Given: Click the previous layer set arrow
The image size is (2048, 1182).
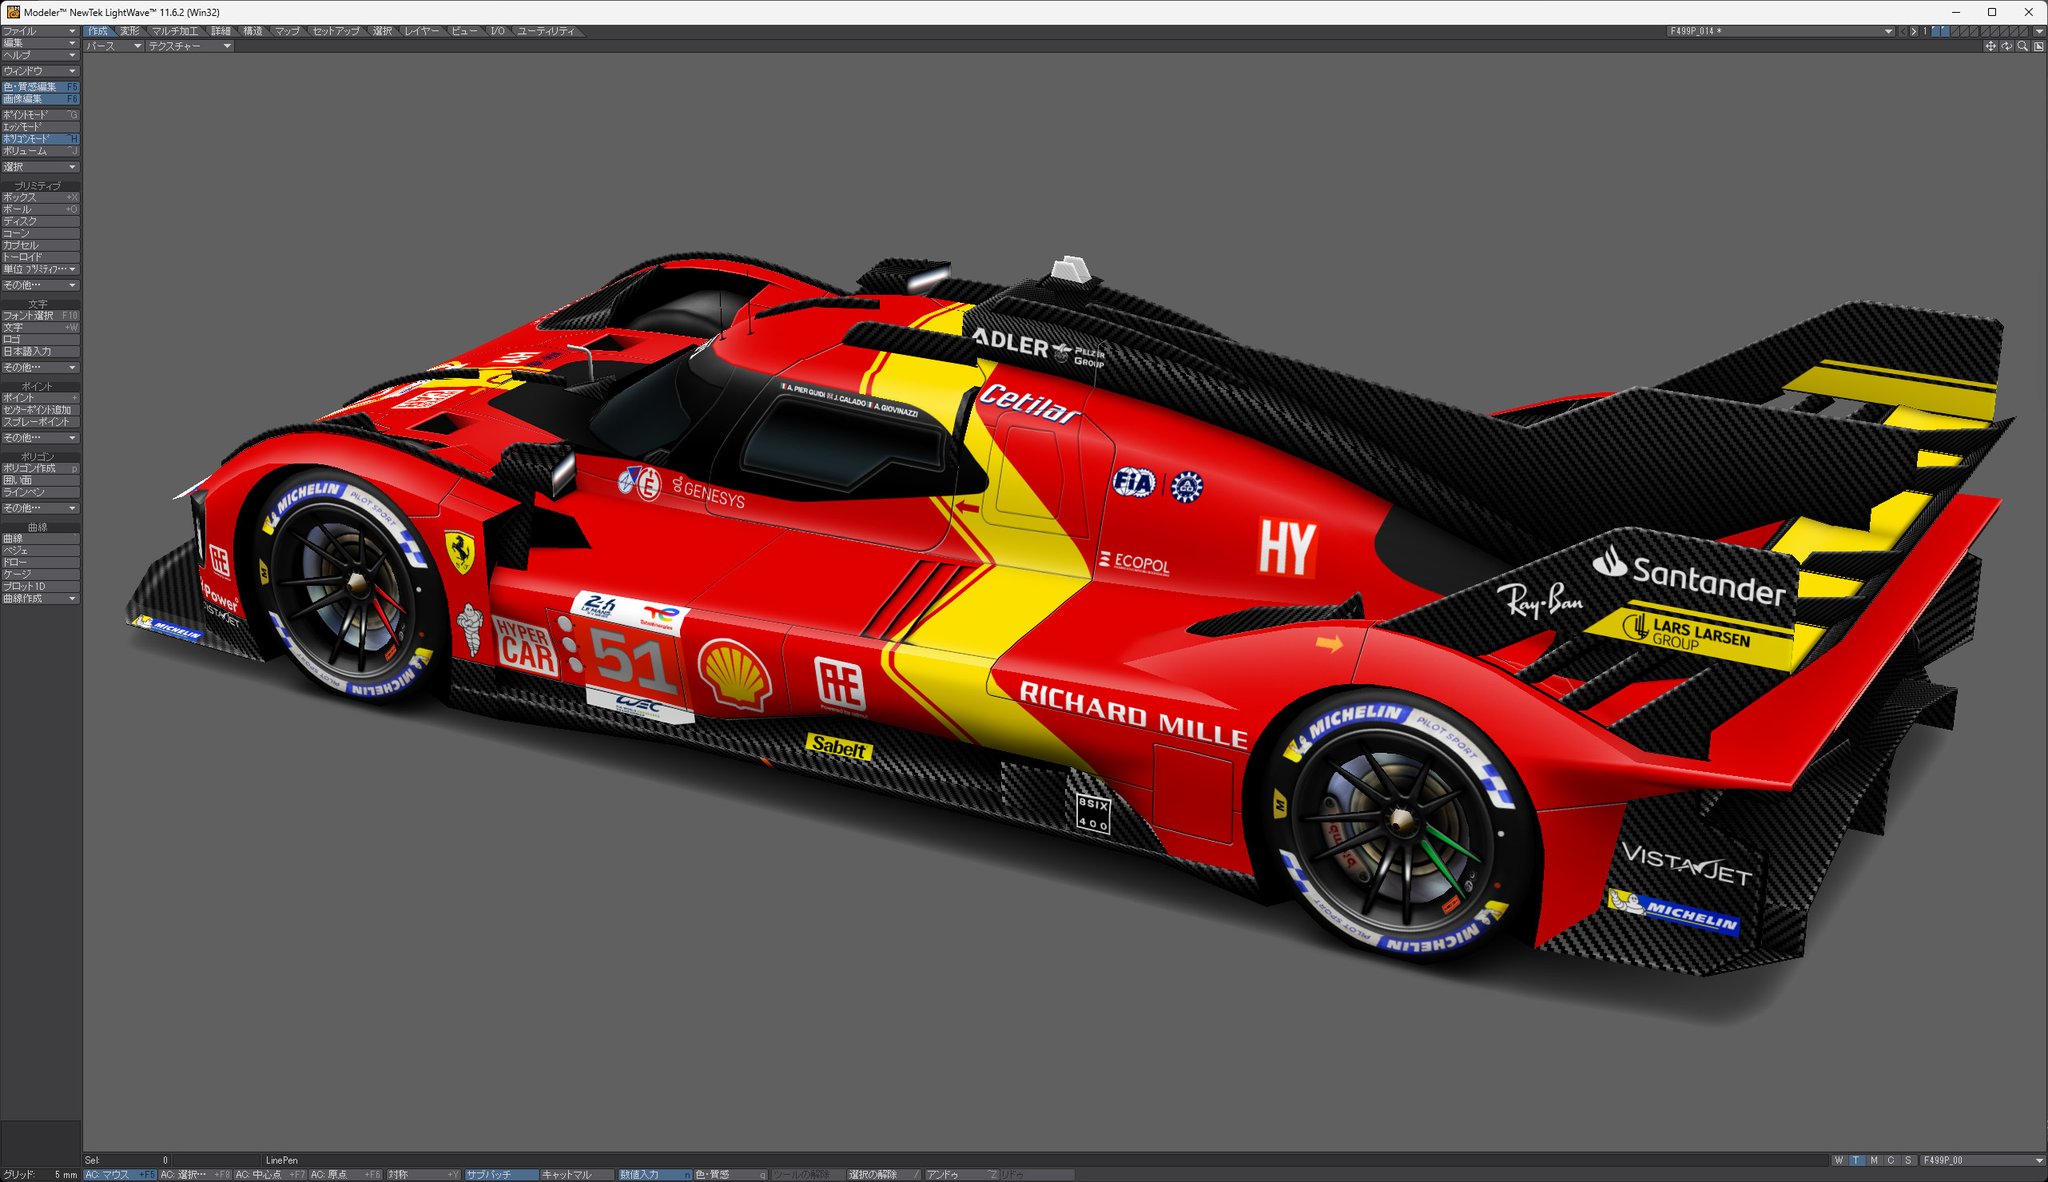Looking at the screenshot, I should click(1903, 31).
